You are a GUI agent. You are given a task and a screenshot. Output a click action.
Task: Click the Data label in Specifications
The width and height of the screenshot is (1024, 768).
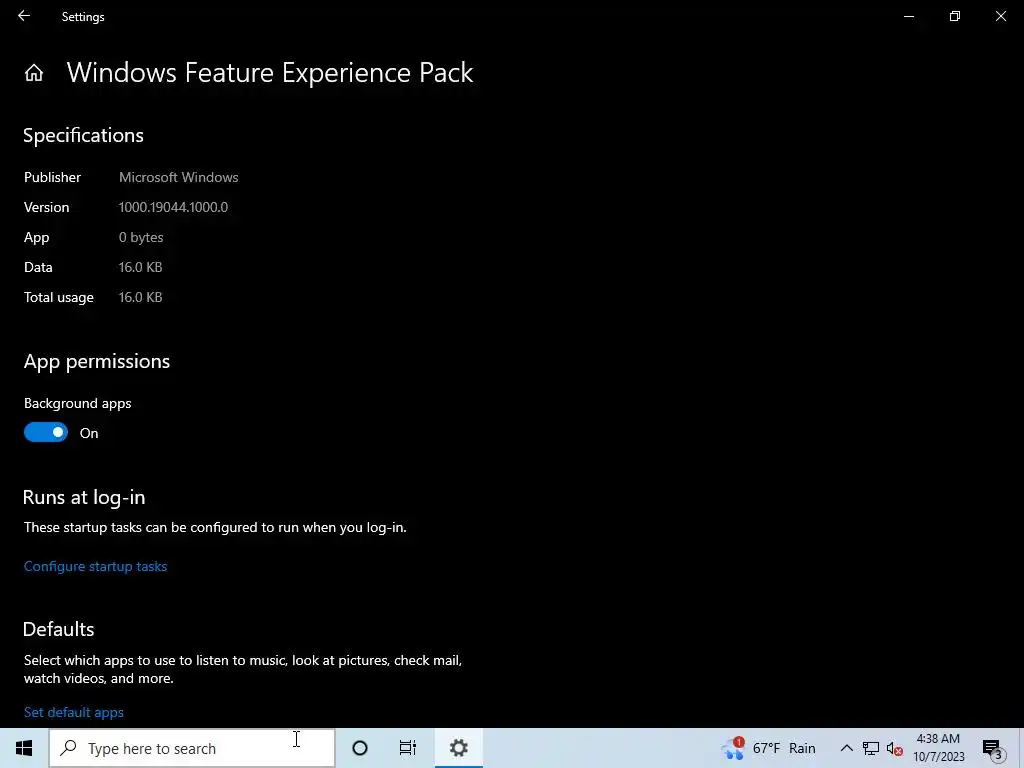point(38,267)
